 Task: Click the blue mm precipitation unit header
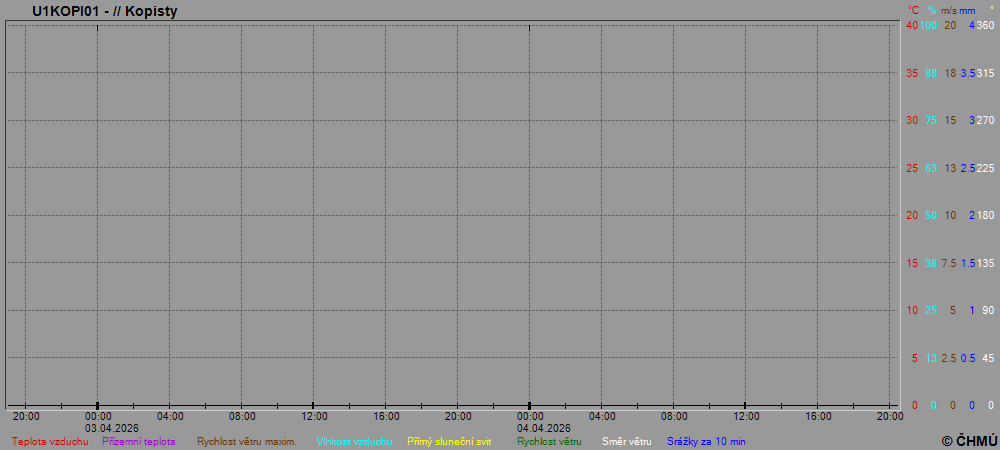(967, 10)
